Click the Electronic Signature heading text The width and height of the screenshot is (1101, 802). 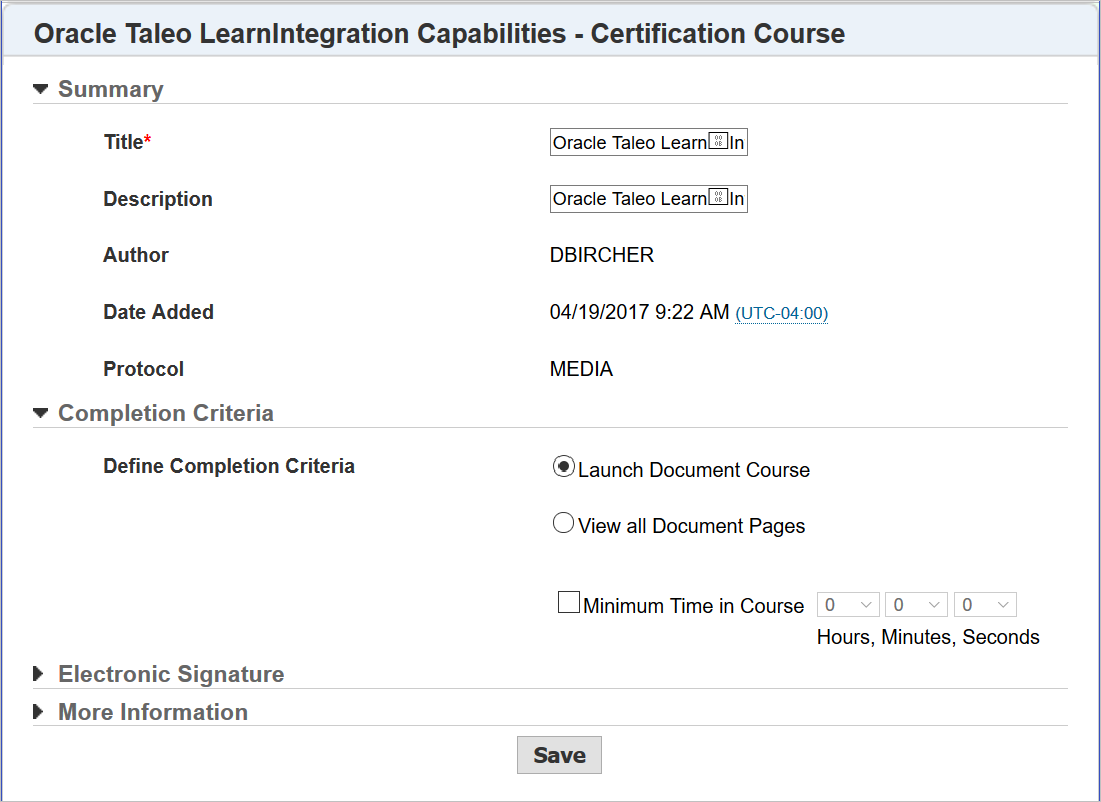171,674
